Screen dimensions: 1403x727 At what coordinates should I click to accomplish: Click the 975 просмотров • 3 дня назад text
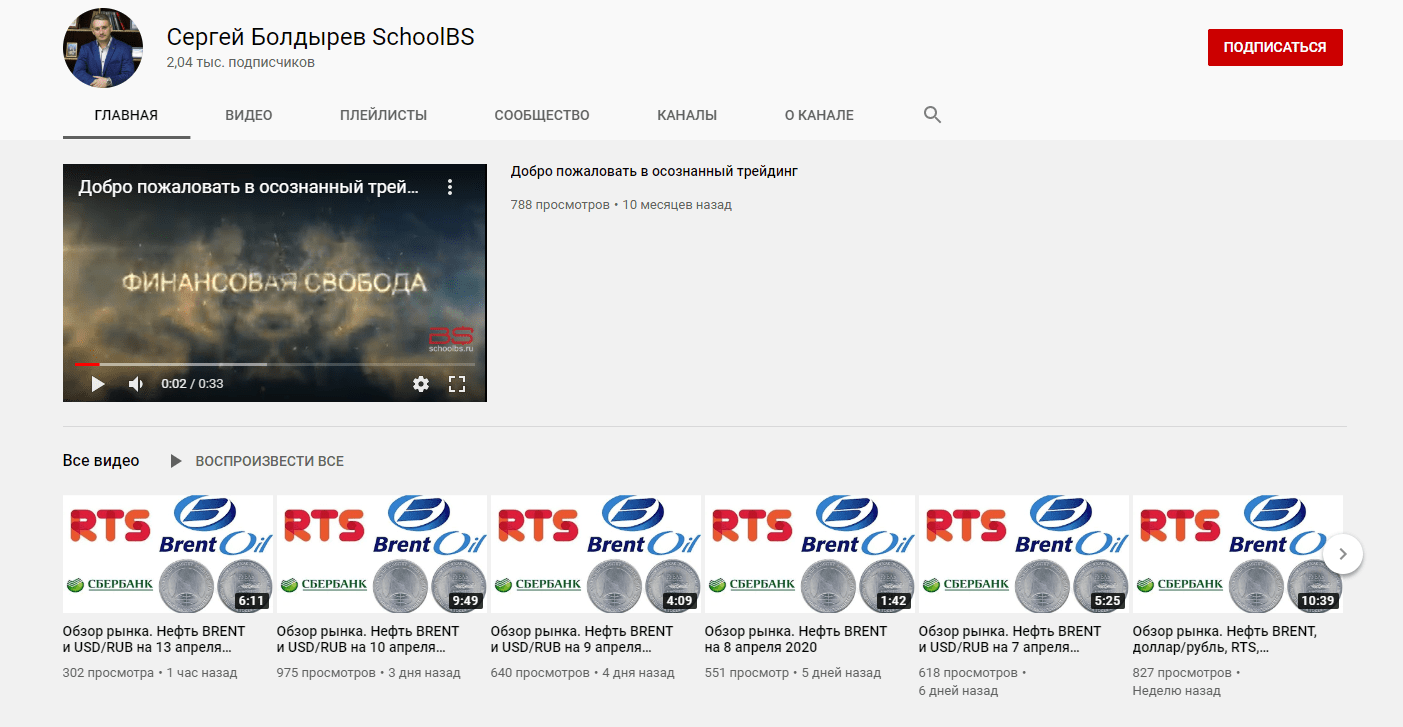369,673
